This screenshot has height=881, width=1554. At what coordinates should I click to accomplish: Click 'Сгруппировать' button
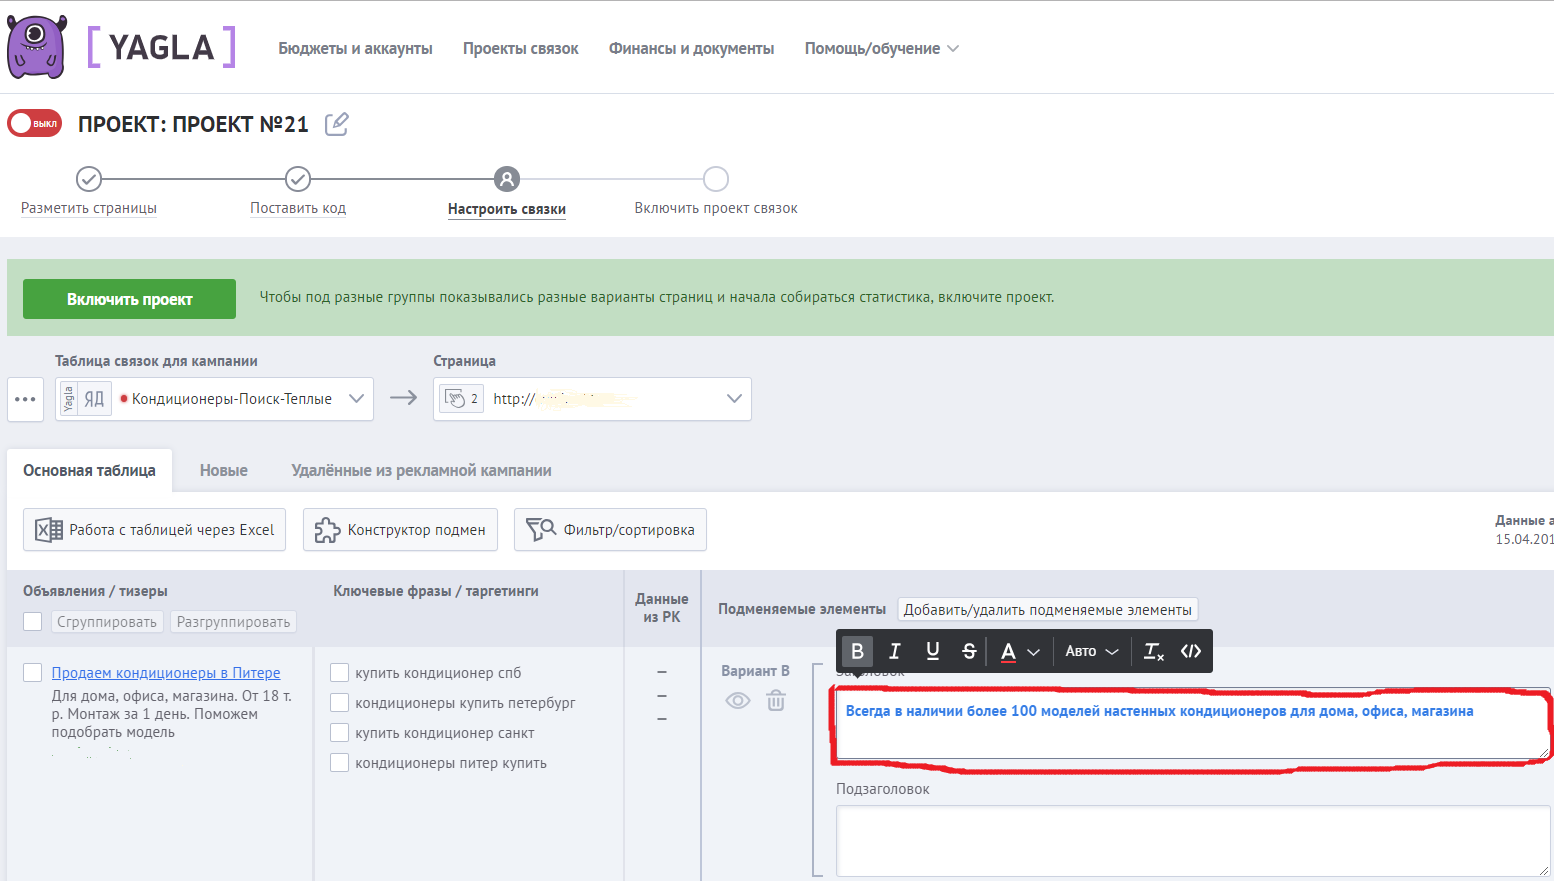pos(107,622)
